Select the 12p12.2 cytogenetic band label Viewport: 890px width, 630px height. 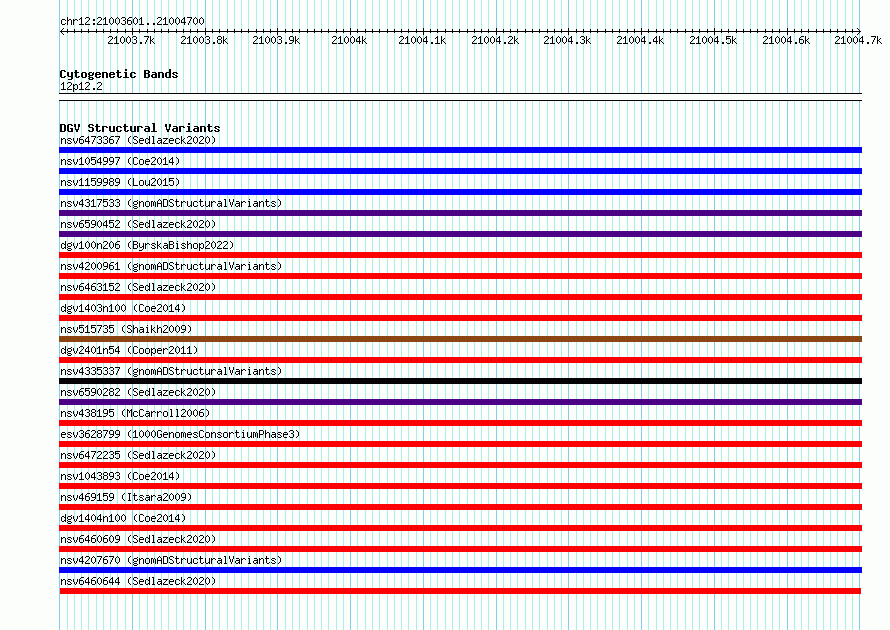pos(81,86)
